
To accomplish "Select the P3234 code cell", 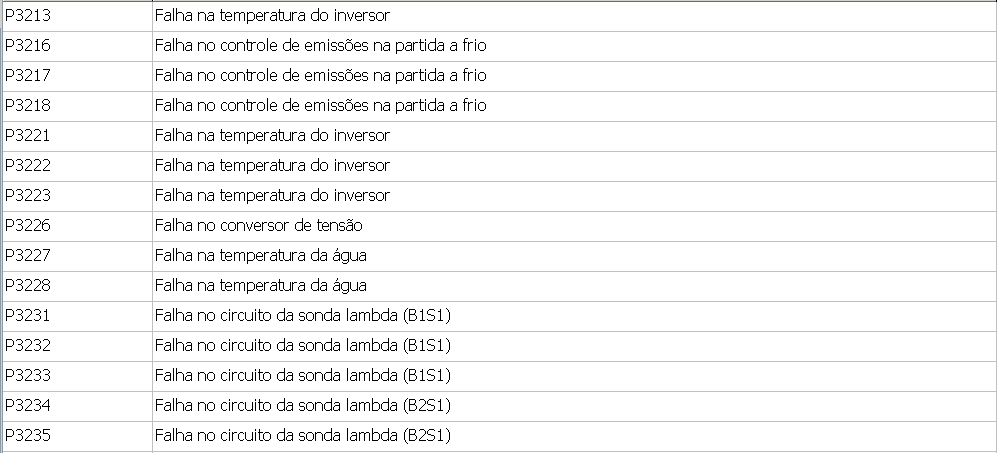I will tap(28, 406).
